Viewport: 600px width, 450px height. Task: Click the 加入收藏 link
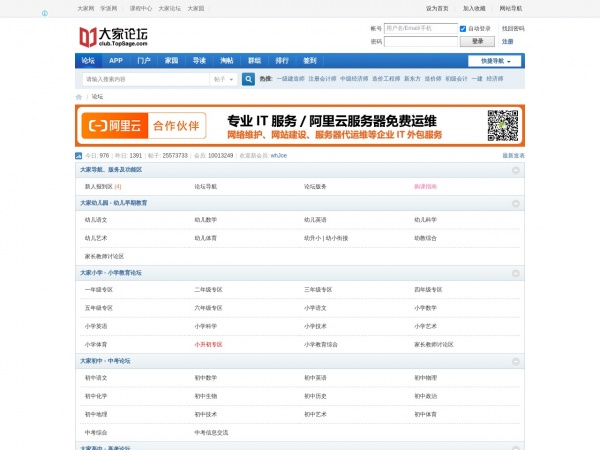[x=474, y=8]
